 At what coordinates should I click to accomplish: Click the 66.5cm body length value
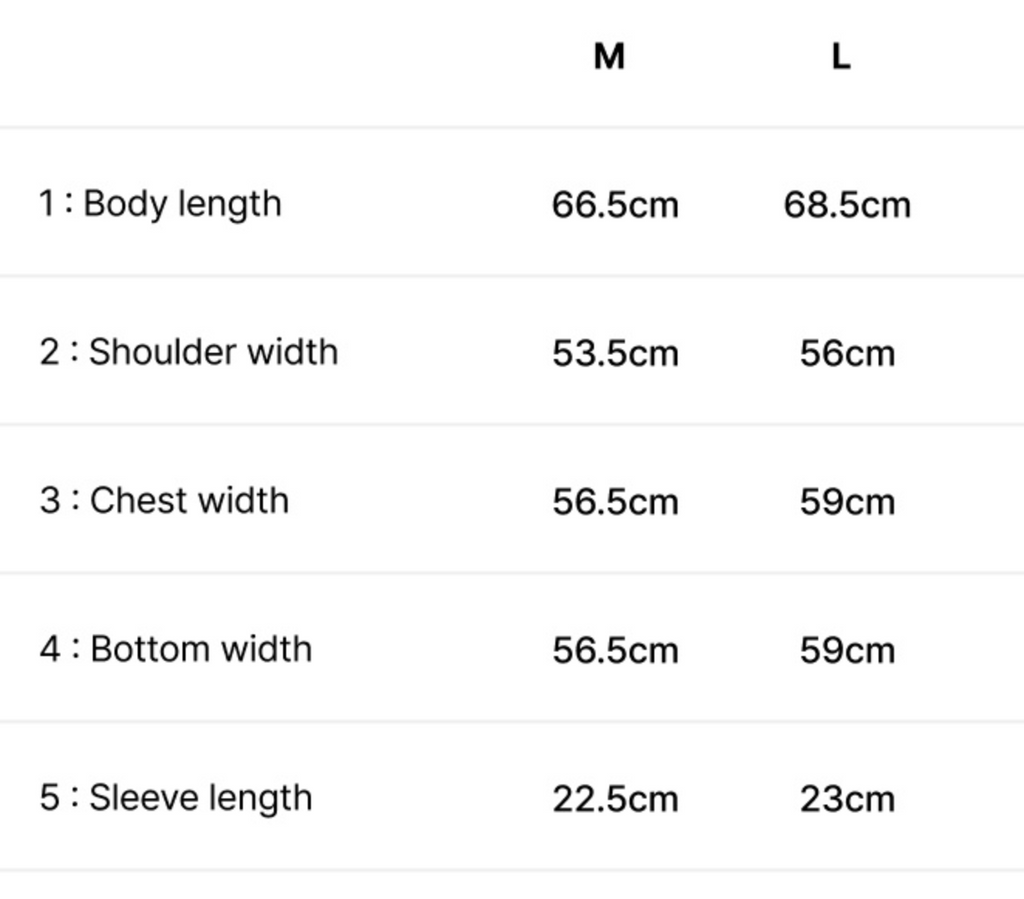click(x=615, y=205)
